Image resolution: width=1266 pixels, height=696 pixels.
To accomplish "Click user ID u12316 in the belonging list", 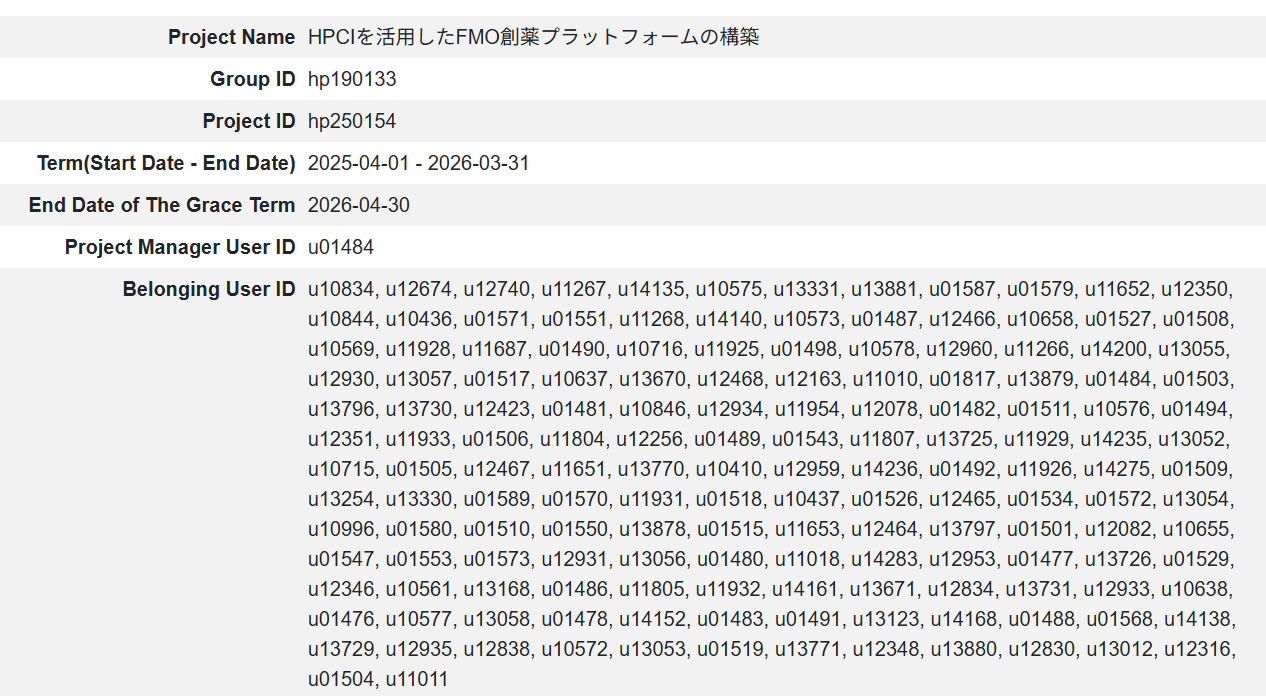I will (1197, 650).
